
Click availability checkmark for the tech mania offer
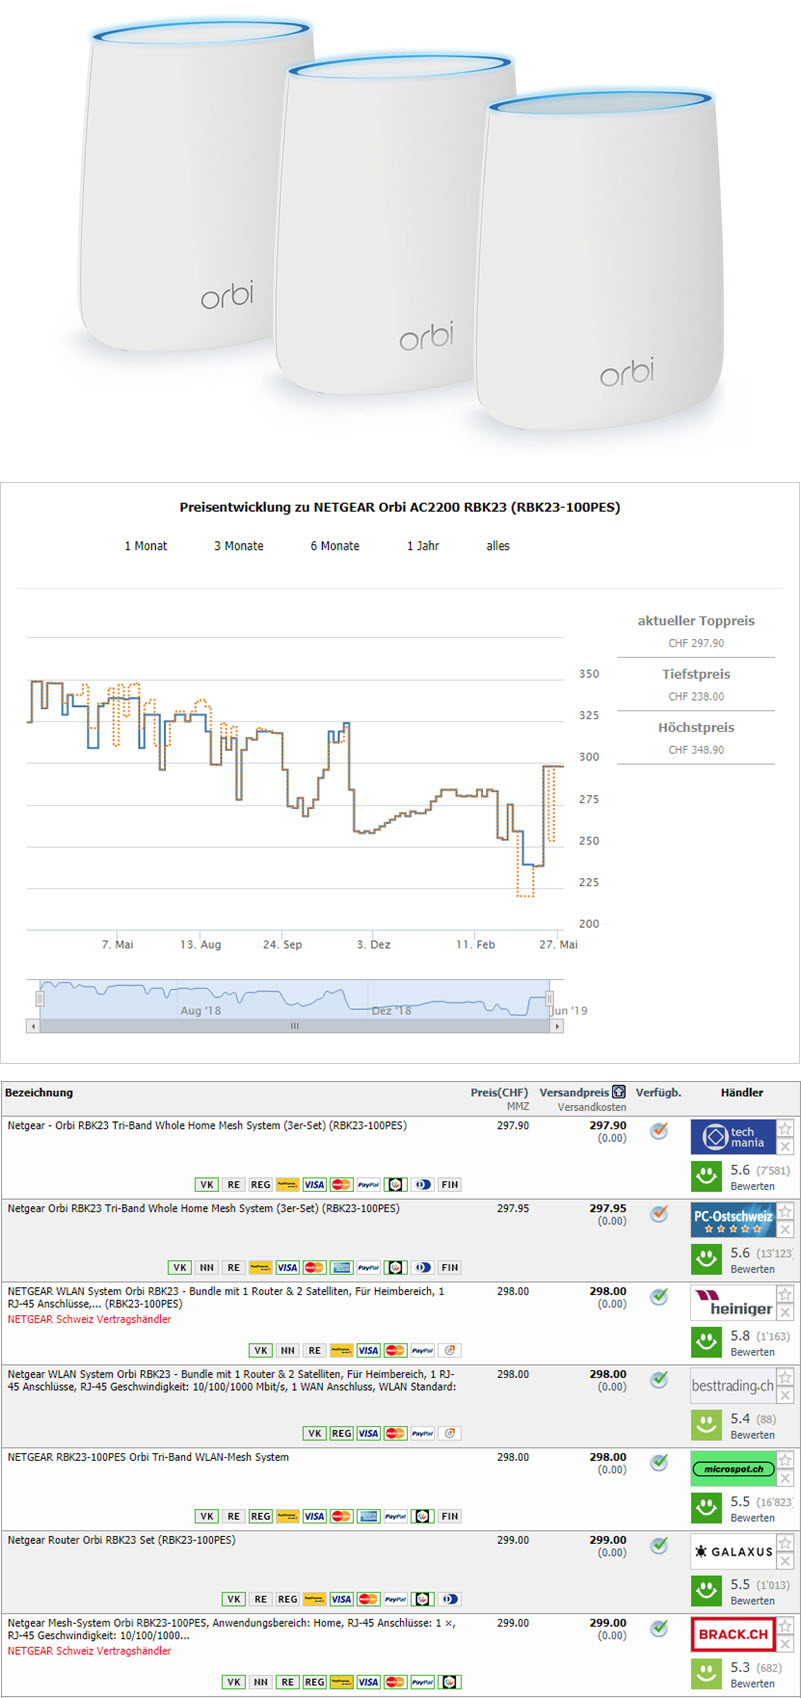click(659, 1131)
